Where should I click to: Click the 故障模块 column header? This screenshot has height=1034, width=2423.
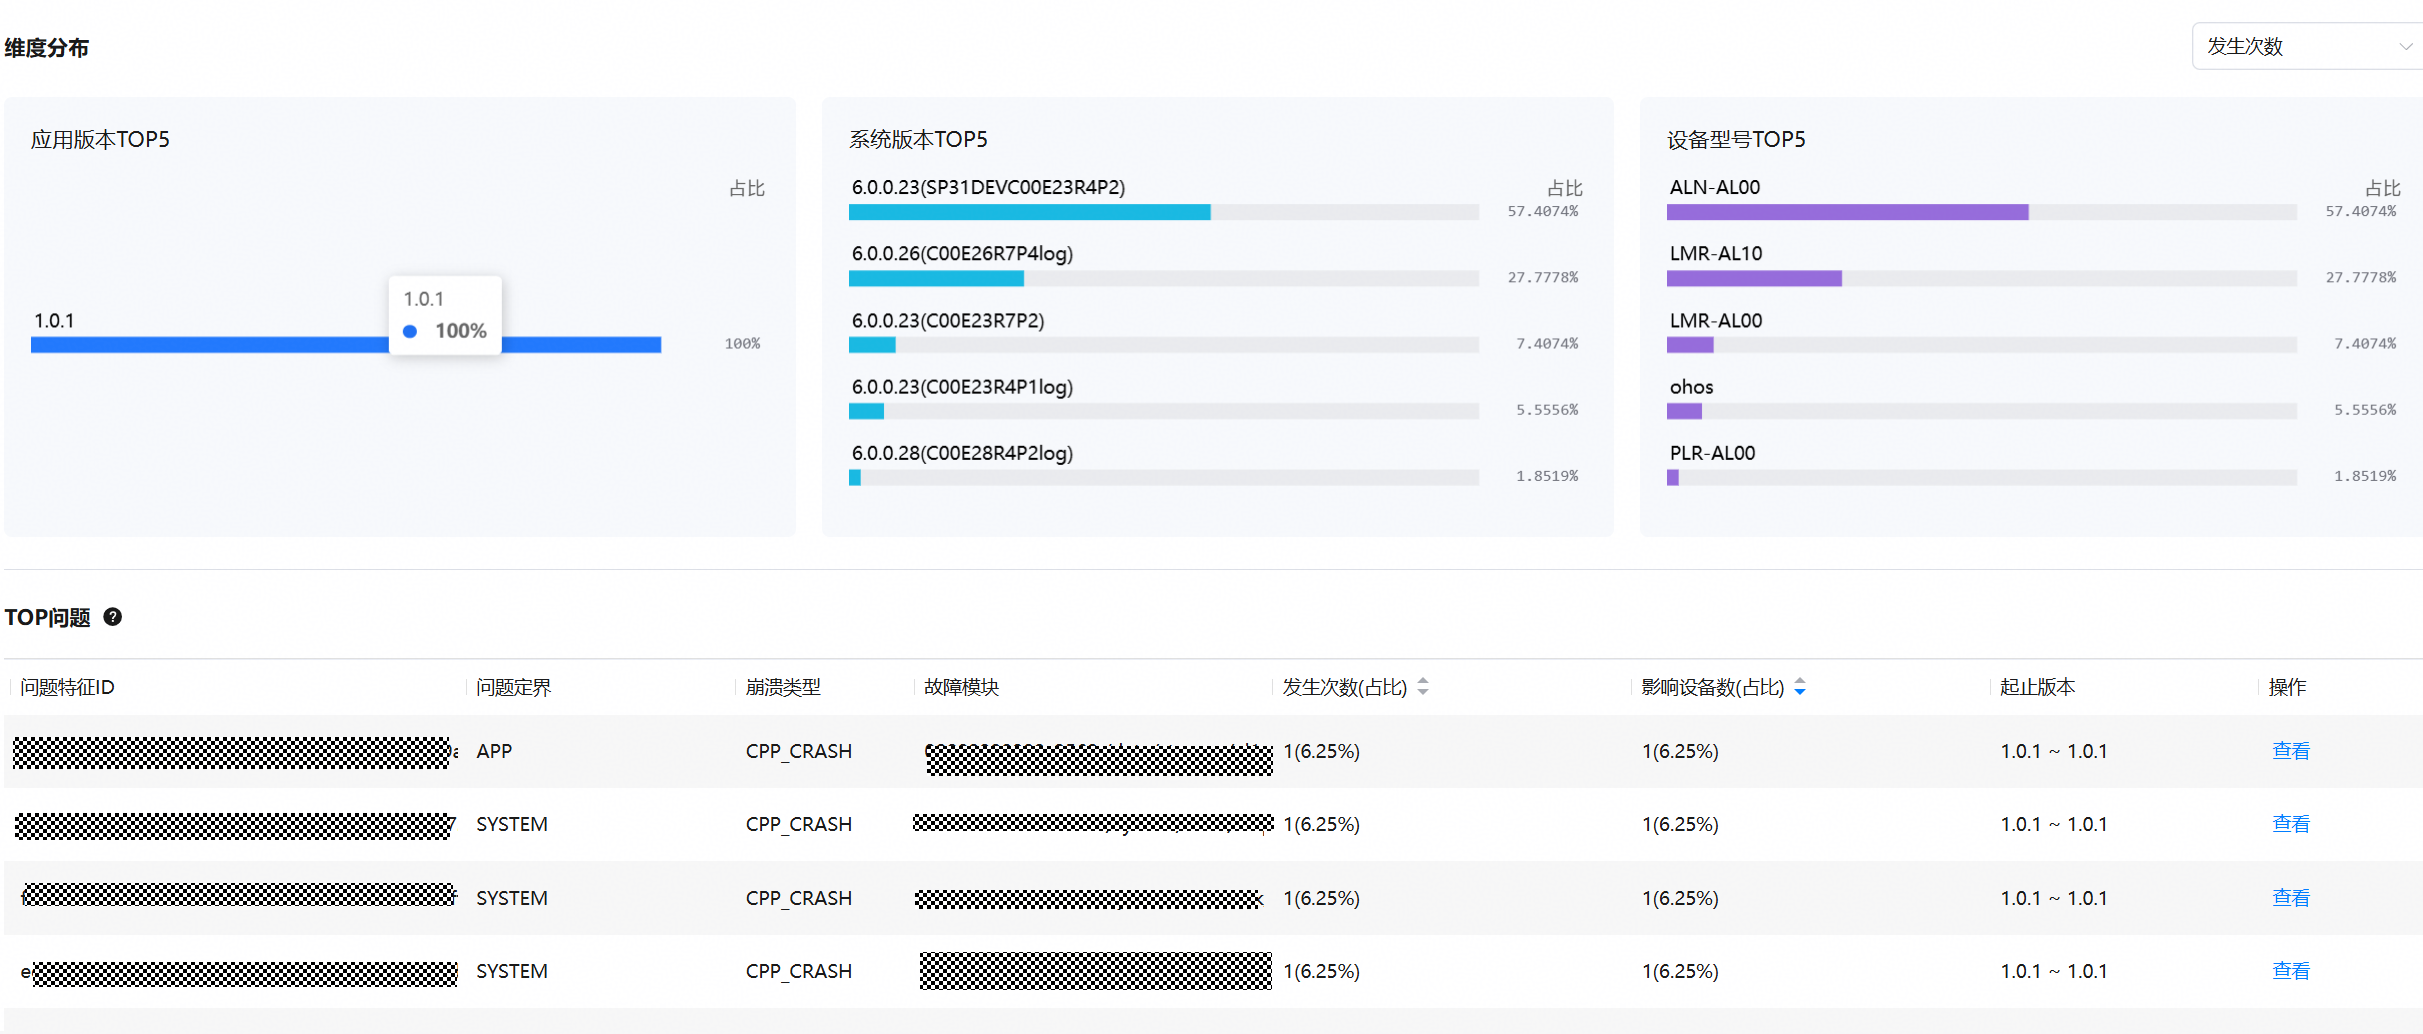click(962, 687)
